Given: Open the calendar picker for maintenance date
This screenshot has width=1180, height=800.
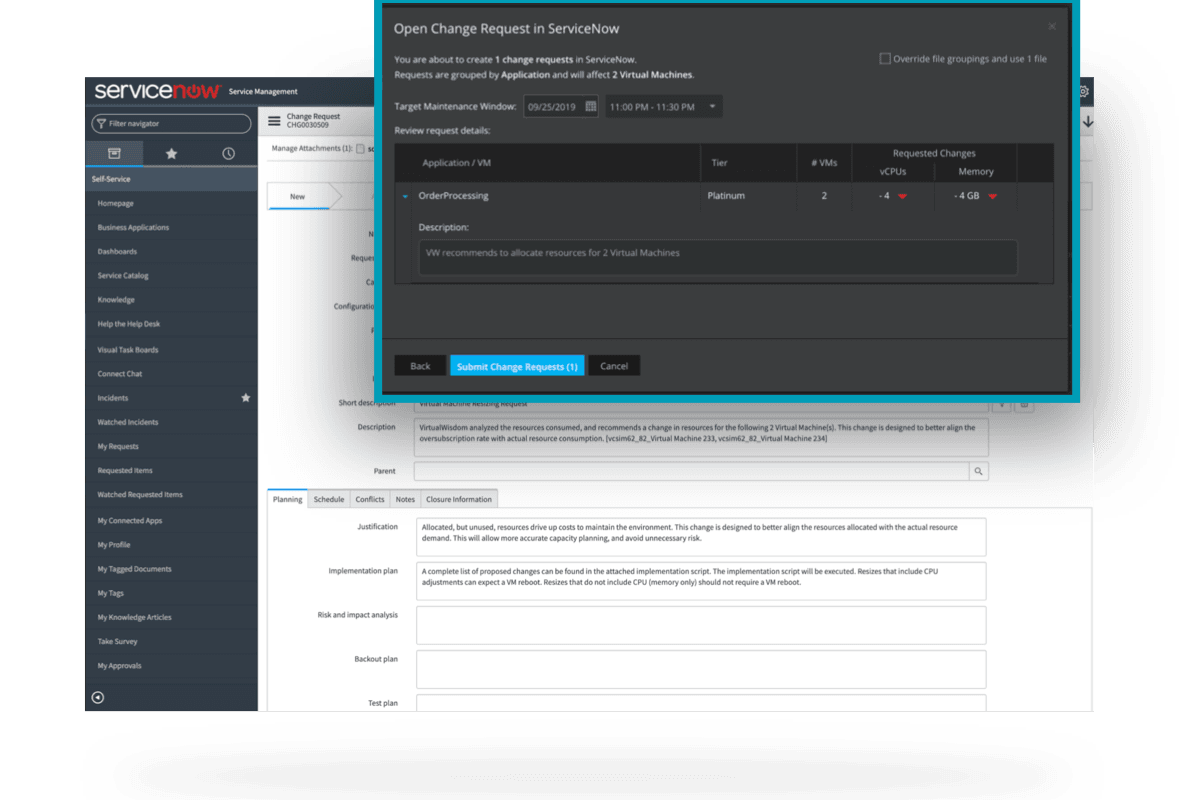Looking at the screenshot, I should (x=591, y=106).
